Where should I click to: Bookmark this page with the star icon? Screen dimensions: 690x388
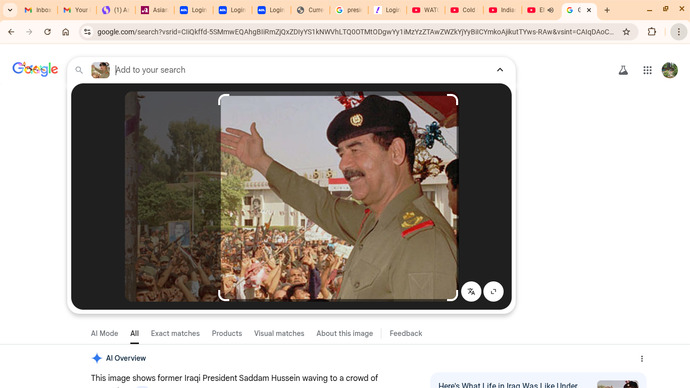(x=626, y=32)
